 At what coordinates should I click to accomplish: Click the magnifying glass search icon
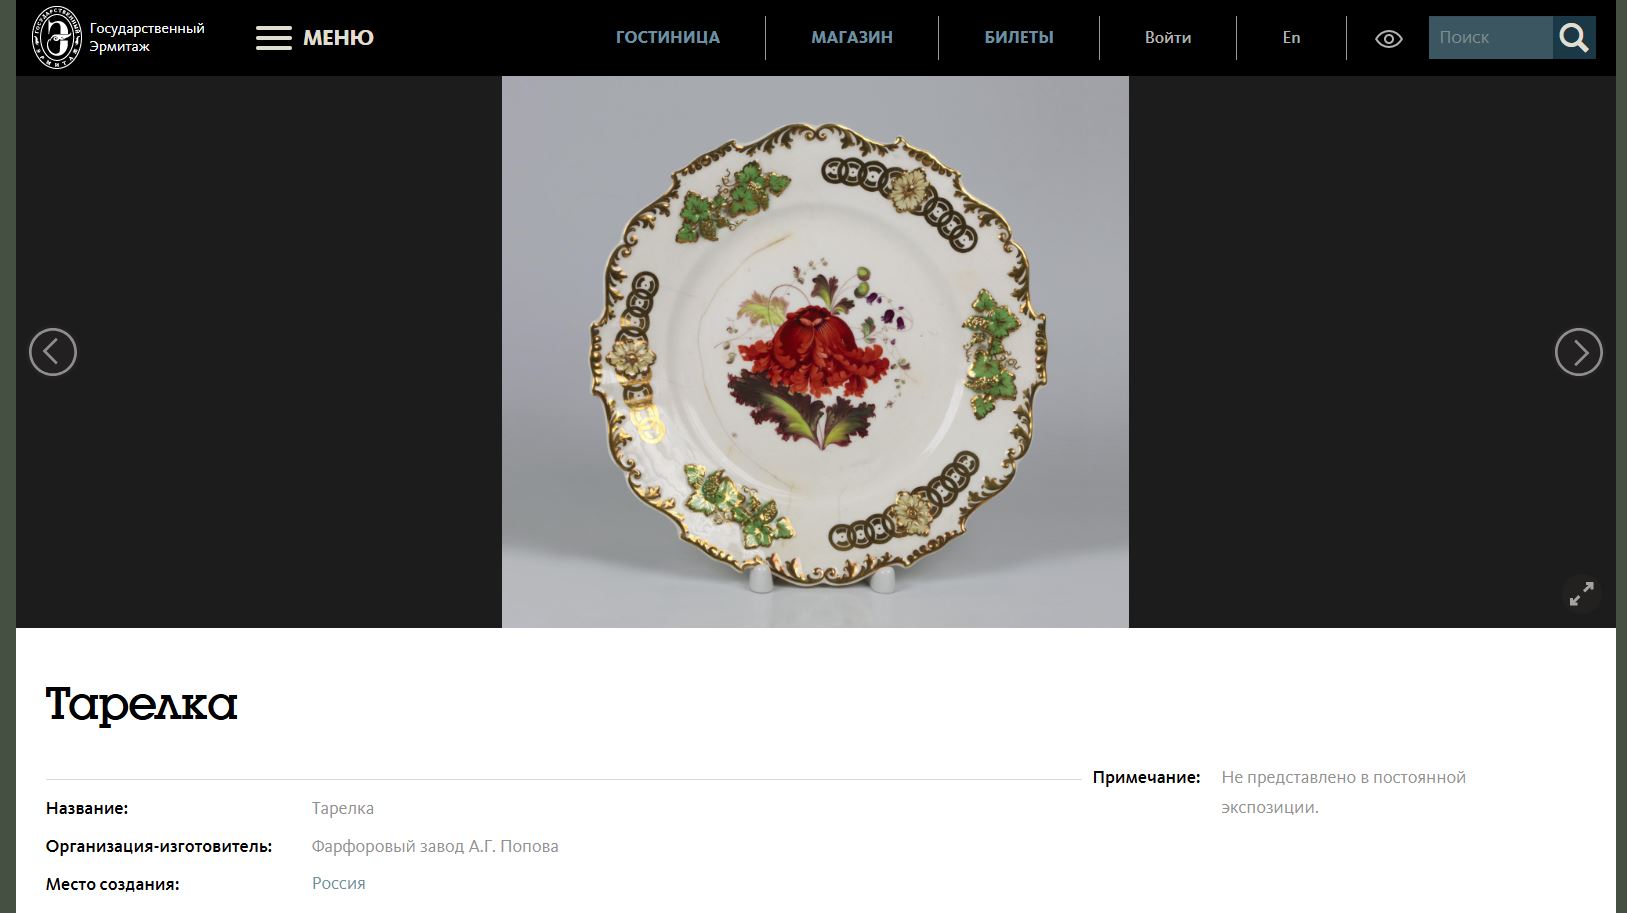pyautogui.click(x=1574, y=38)
